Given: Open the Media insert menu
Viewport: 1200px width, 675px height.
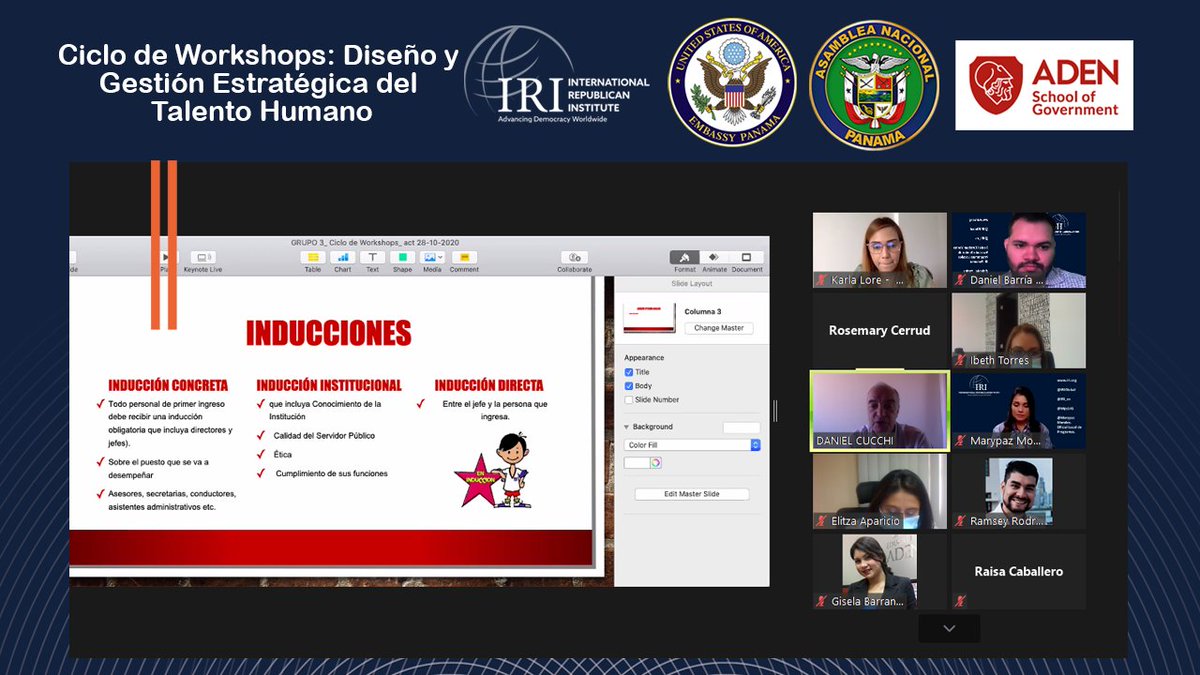Looking at the screenshot, I should [x=432, y=258].
